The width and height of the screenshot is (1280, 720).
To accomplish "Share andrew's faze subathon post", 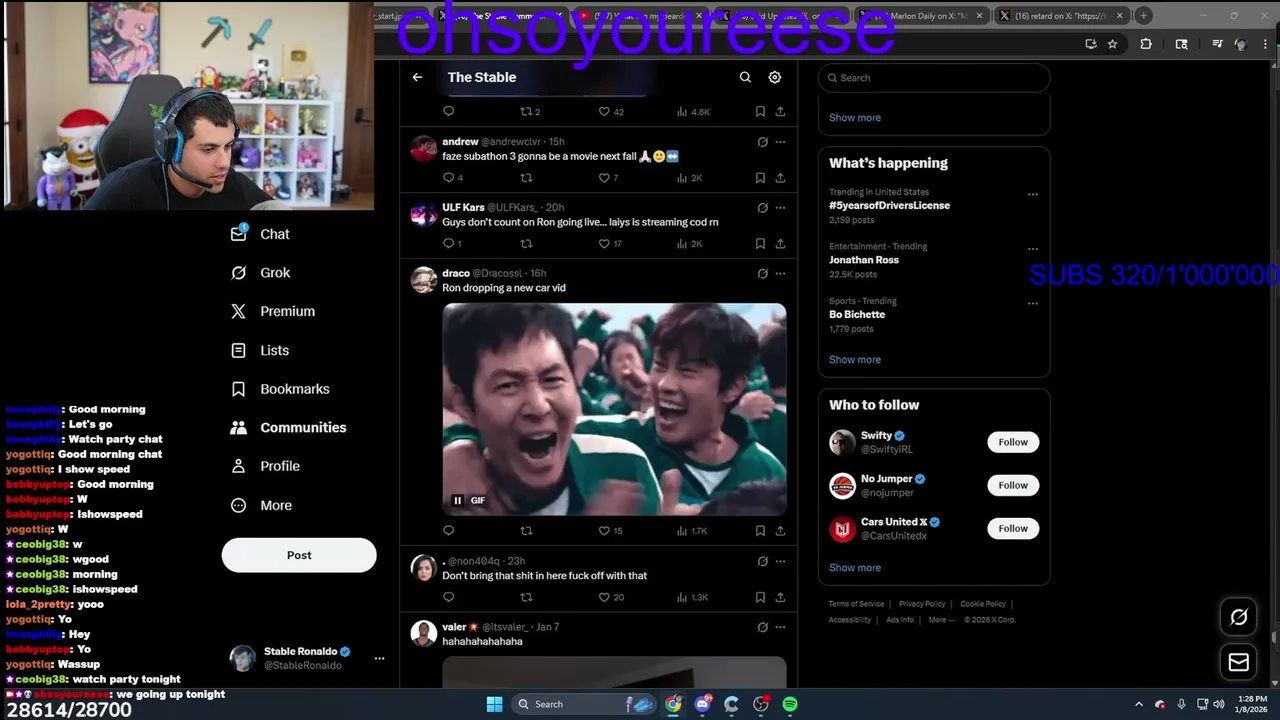I will [x=780, y=178].
